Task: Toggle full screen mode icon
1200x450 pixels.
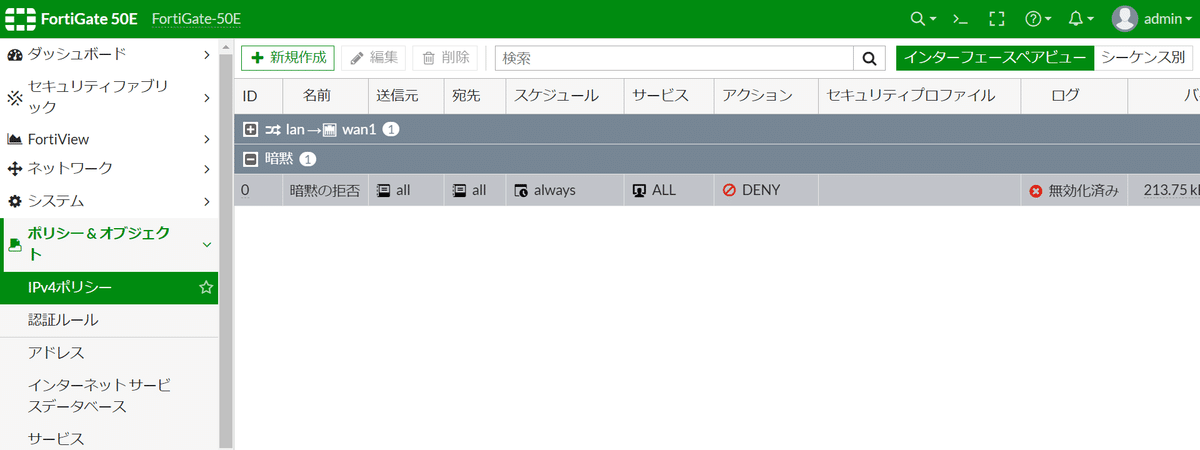Action: (995, 19)
